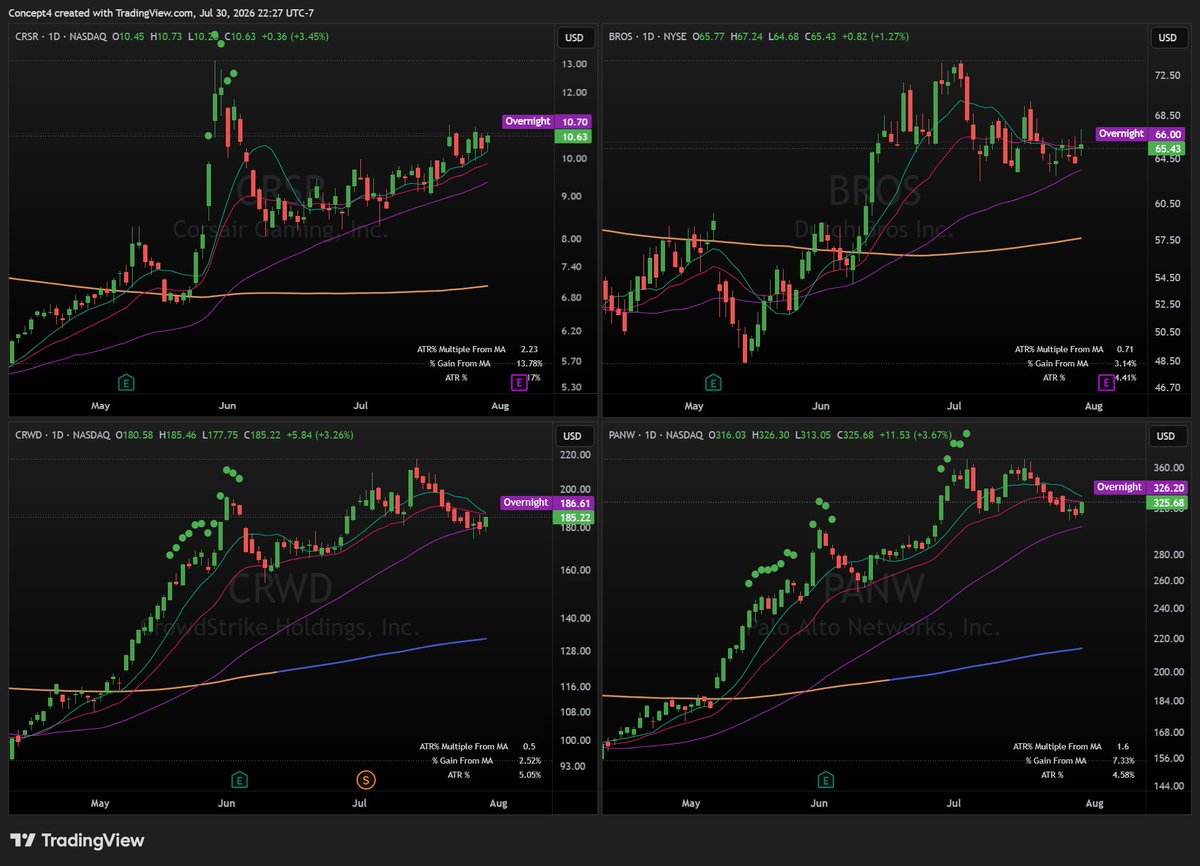Click the 360.00 price level on PANW axis
Image resolution: width=1200 pixels, height=866 pixels.
(x=1168, y=468)
